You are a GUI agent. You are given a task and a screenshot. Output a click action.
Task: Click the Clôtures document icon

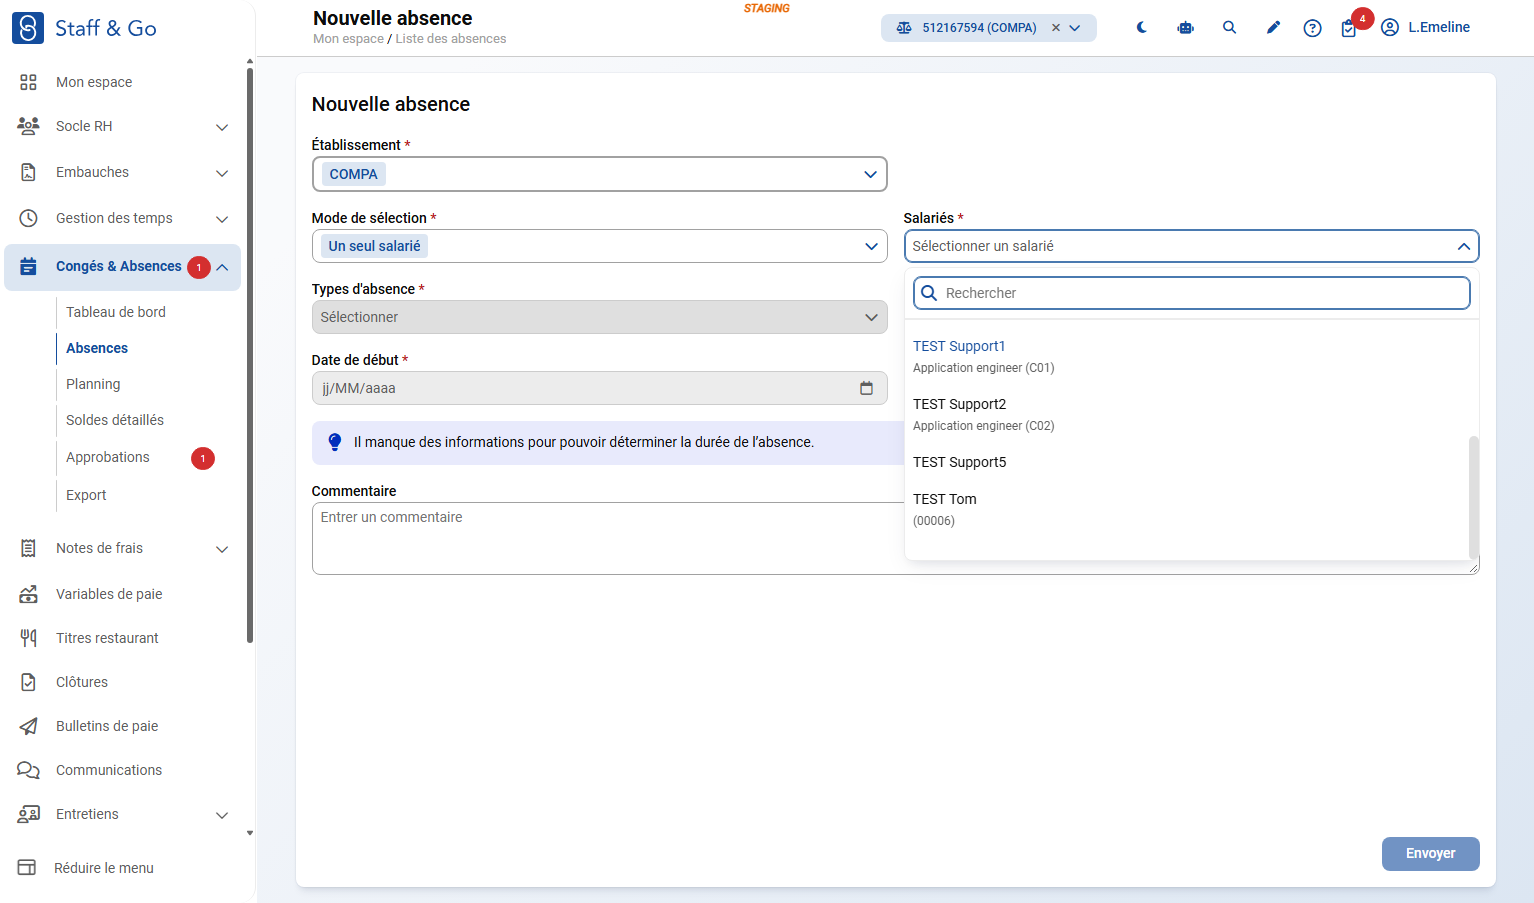tap(28, 682)
